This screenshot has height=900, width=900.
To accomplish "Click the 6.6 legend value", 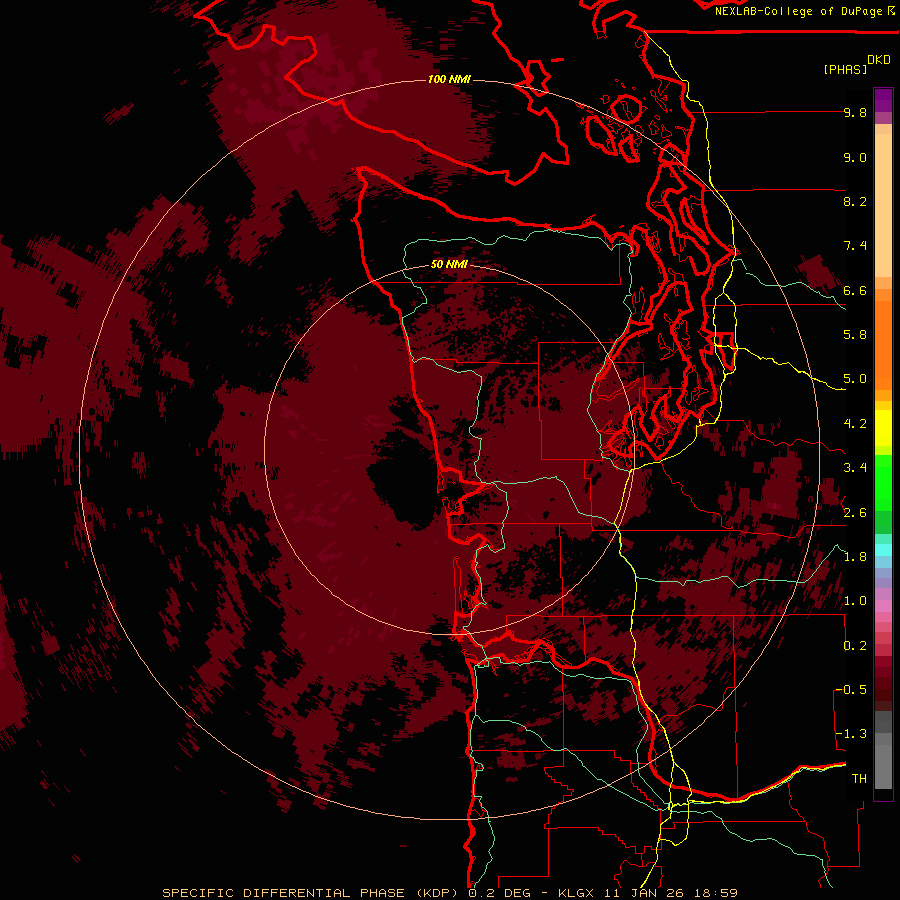I will pyautogui.click(x=855, y=290).
